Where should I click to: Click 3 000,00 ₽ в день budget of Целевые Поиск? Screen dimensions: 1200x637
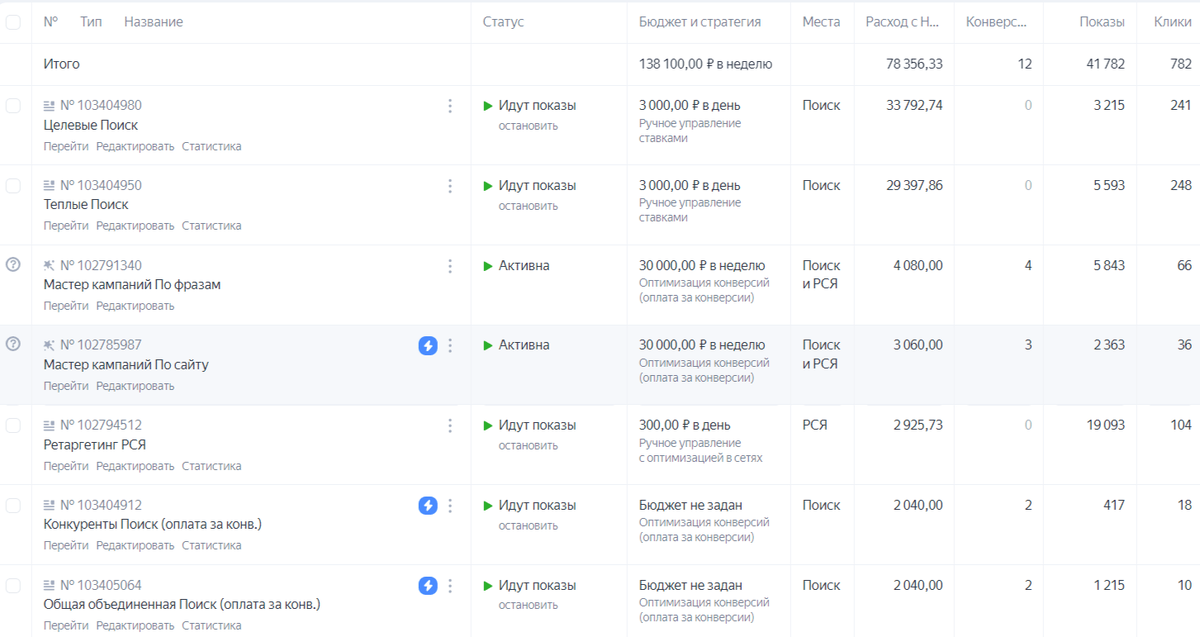click(690, 105)
